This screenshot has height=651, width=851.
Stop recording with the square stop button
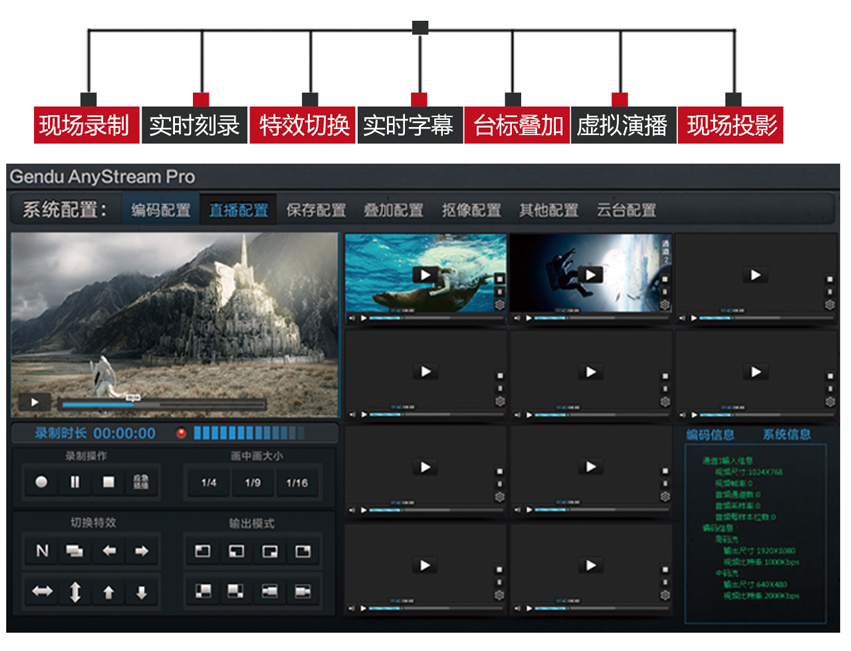click(x=109, y=482)
